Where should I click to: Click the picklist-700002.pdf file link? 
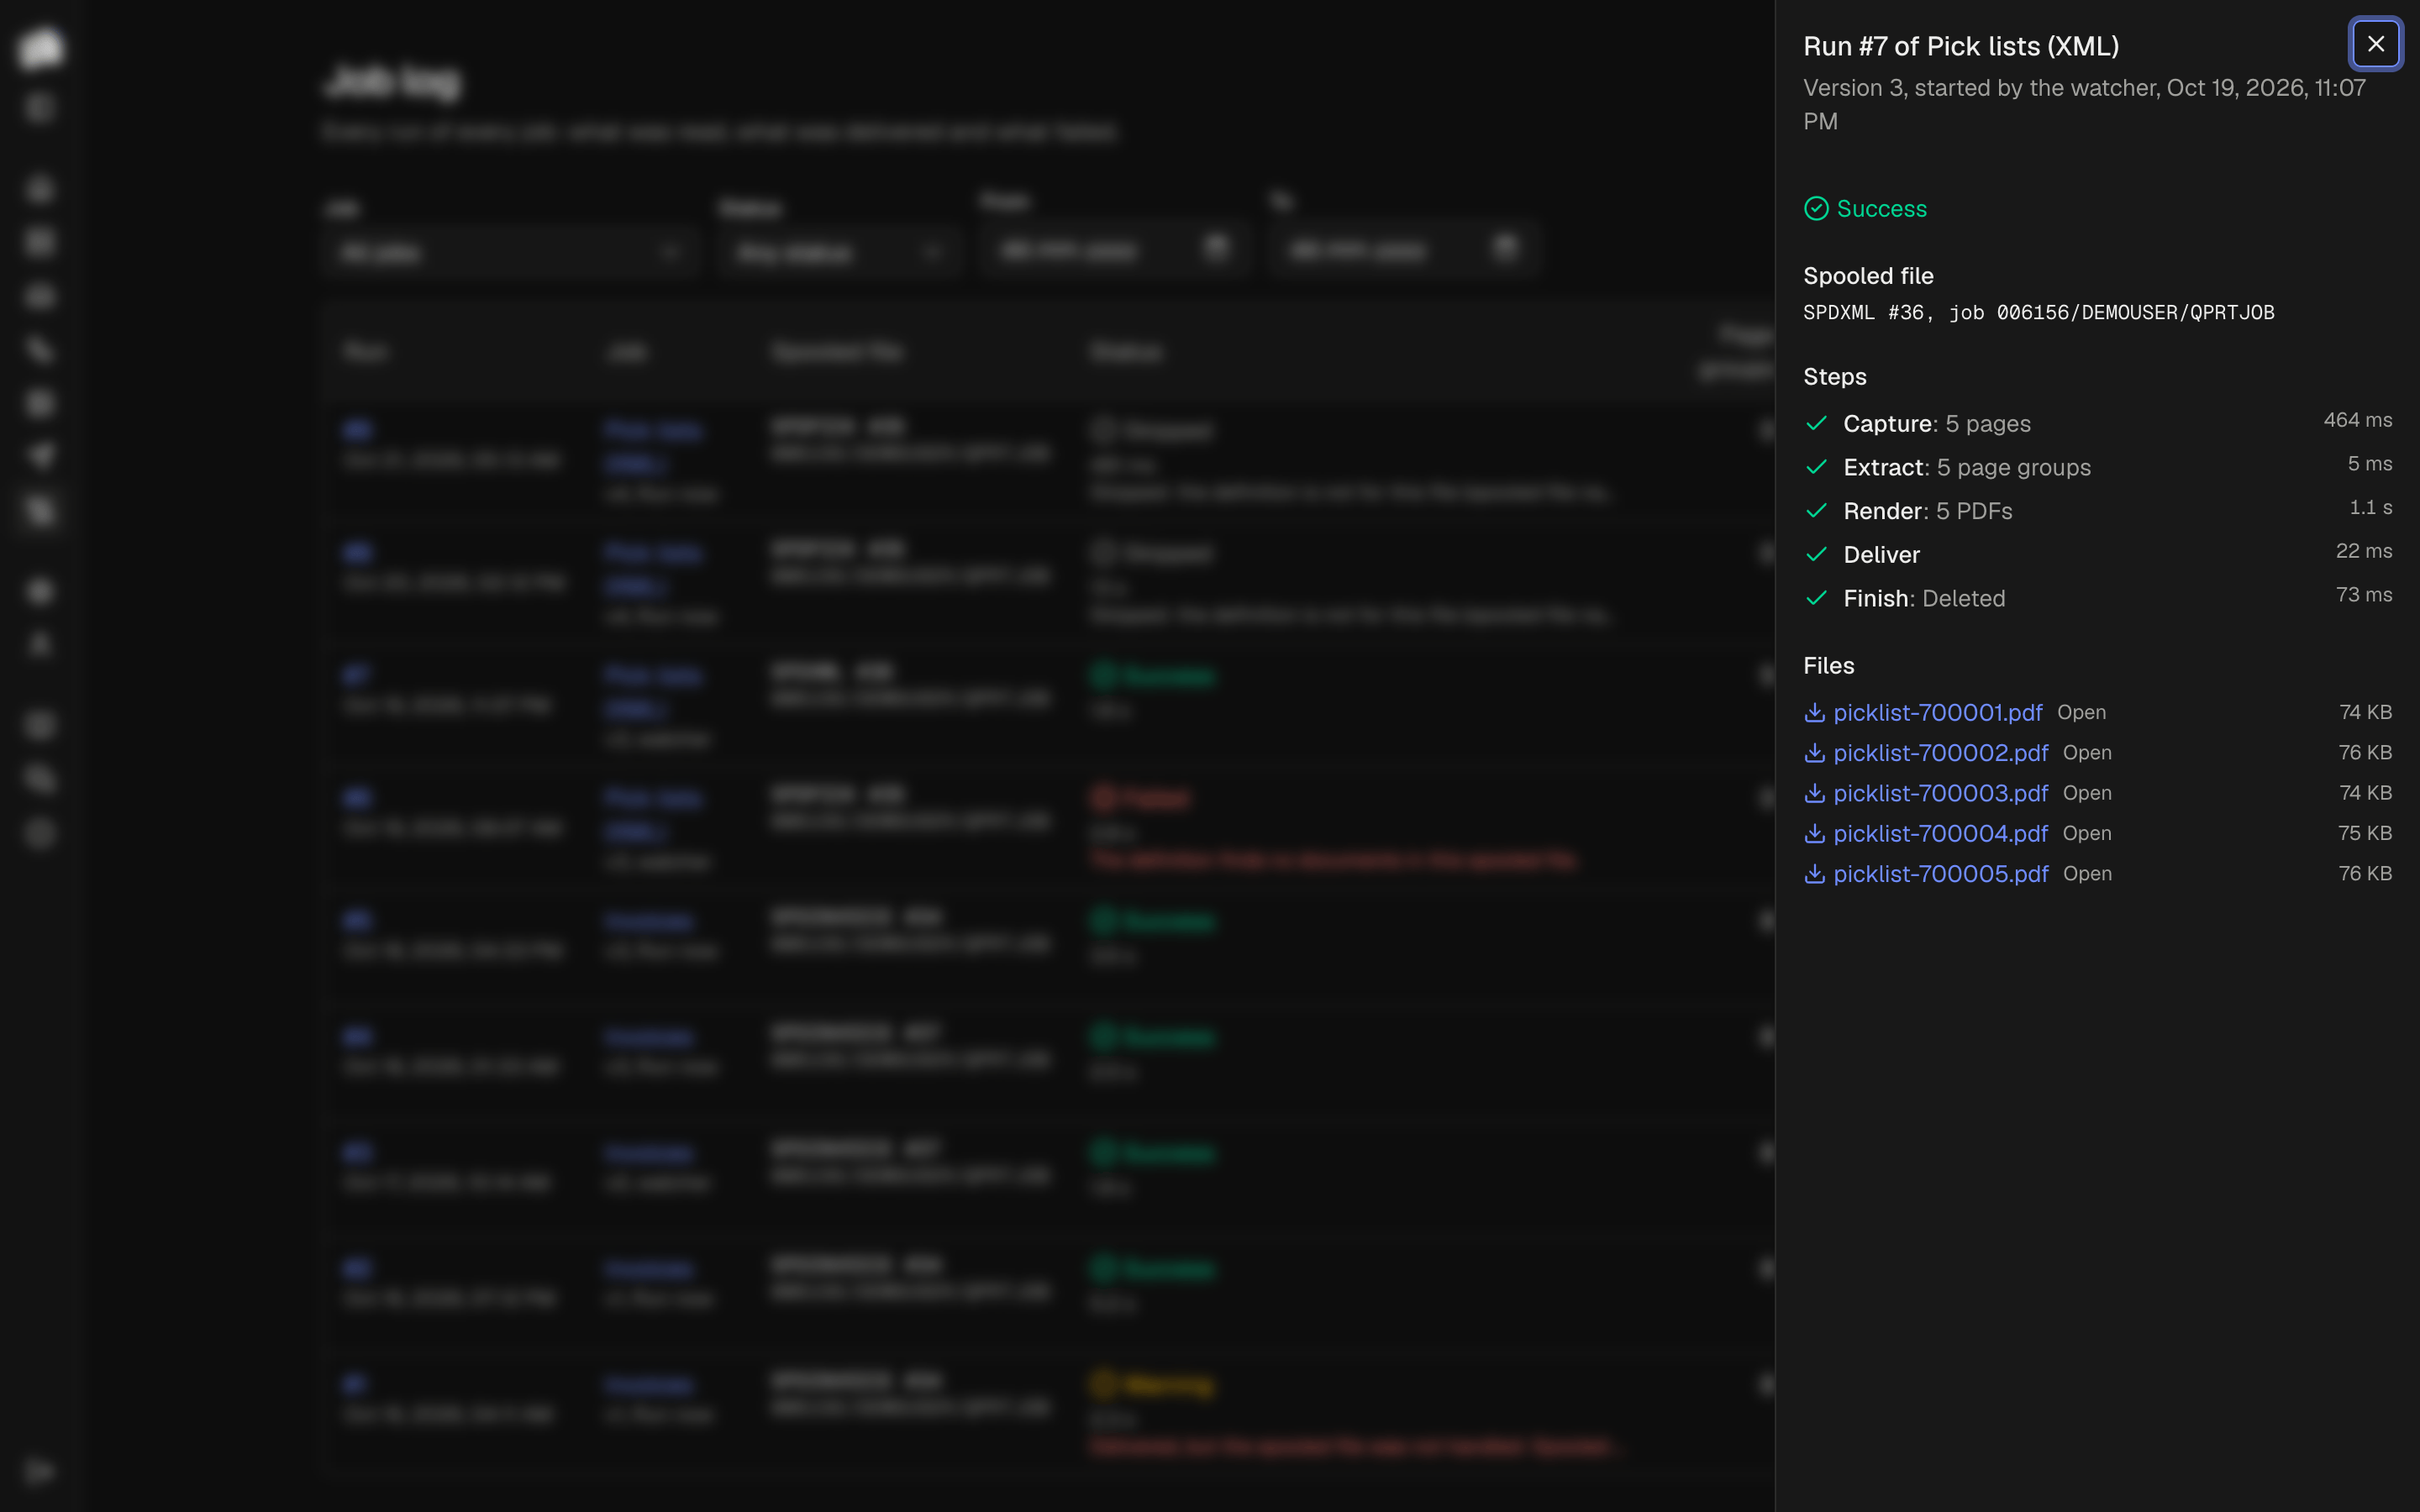pyautogui.click(x=1940, y=753)
